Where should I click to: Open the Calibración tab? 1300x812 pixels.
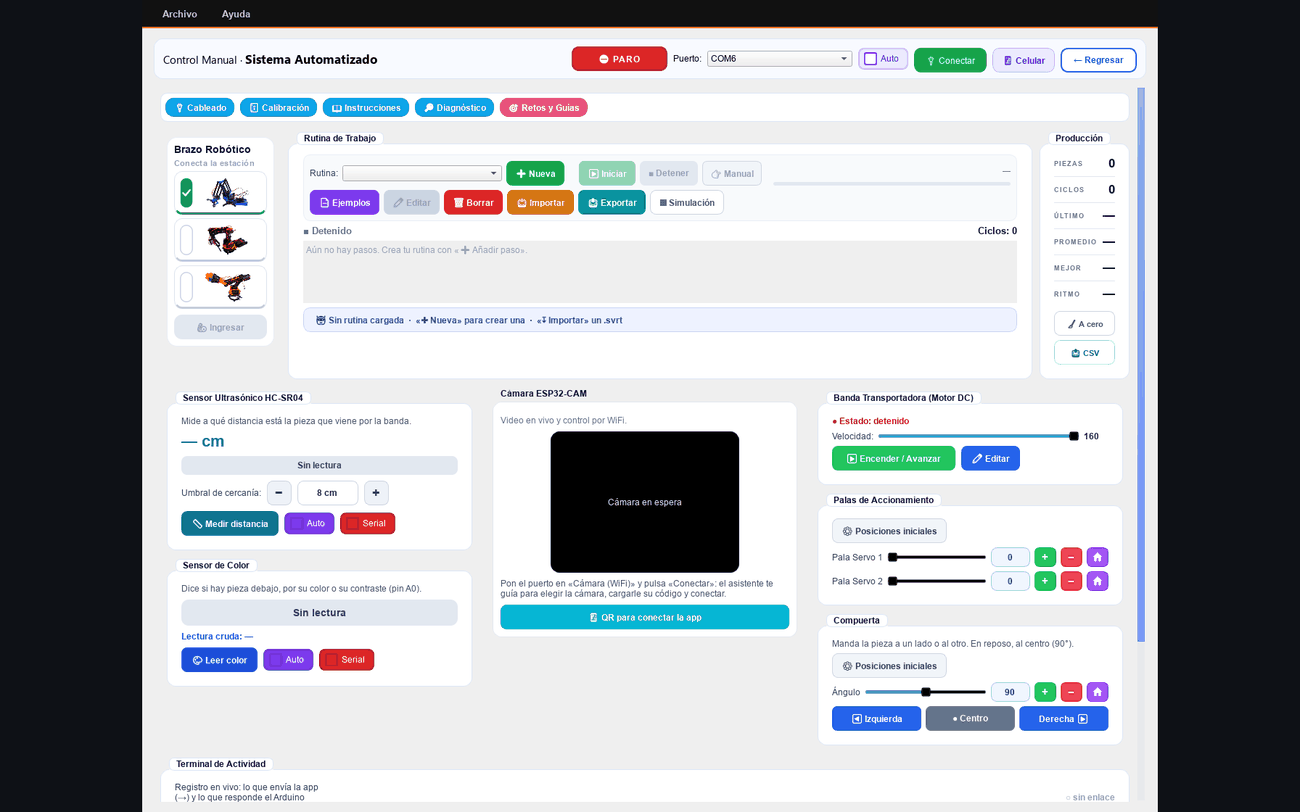278,107
